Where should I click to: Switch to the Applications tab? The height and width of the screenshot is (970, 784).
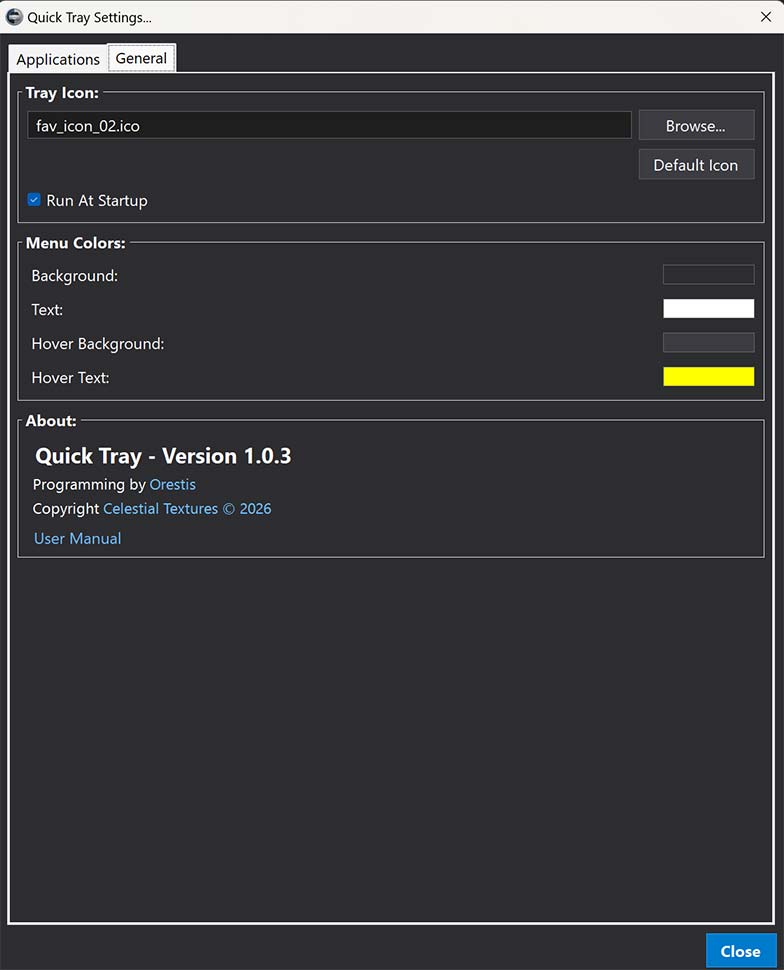pyautogui.click(x=58, y=59)
